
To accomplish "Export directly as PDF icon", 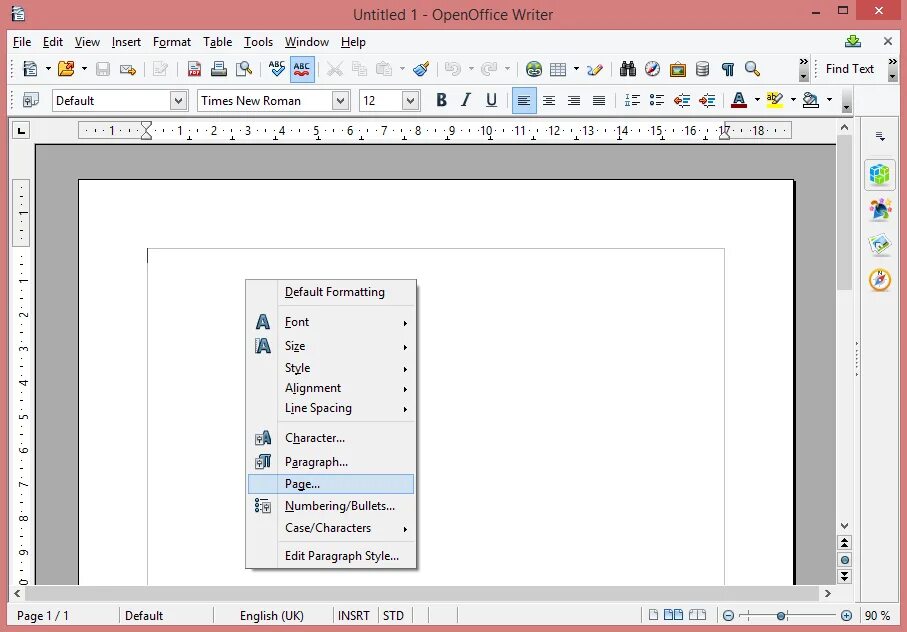I will pyautogui.click(x=194, y=69).
